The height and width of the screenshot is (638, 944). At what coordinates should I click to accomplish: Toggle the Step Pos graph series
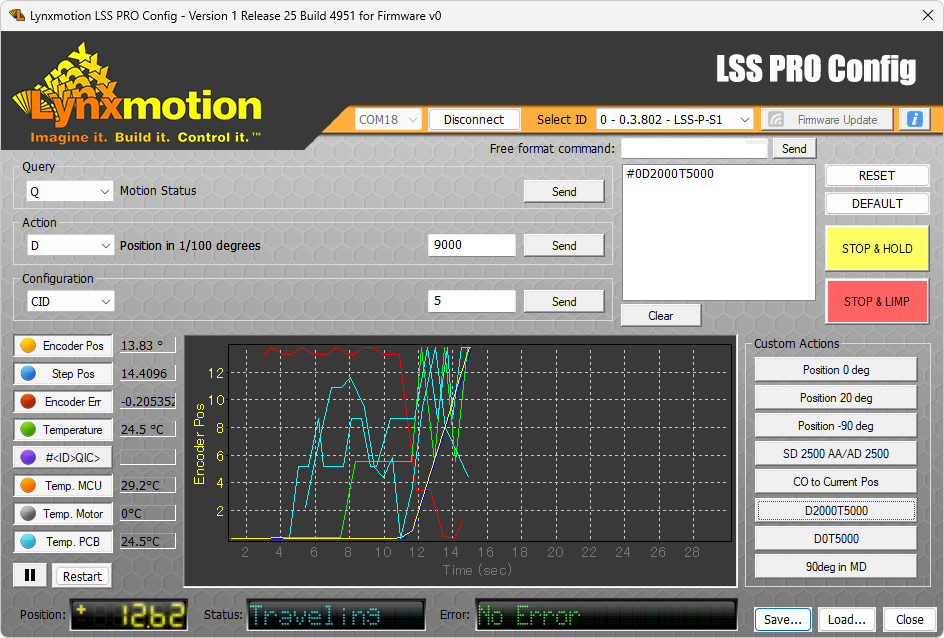tap(63, 374)
